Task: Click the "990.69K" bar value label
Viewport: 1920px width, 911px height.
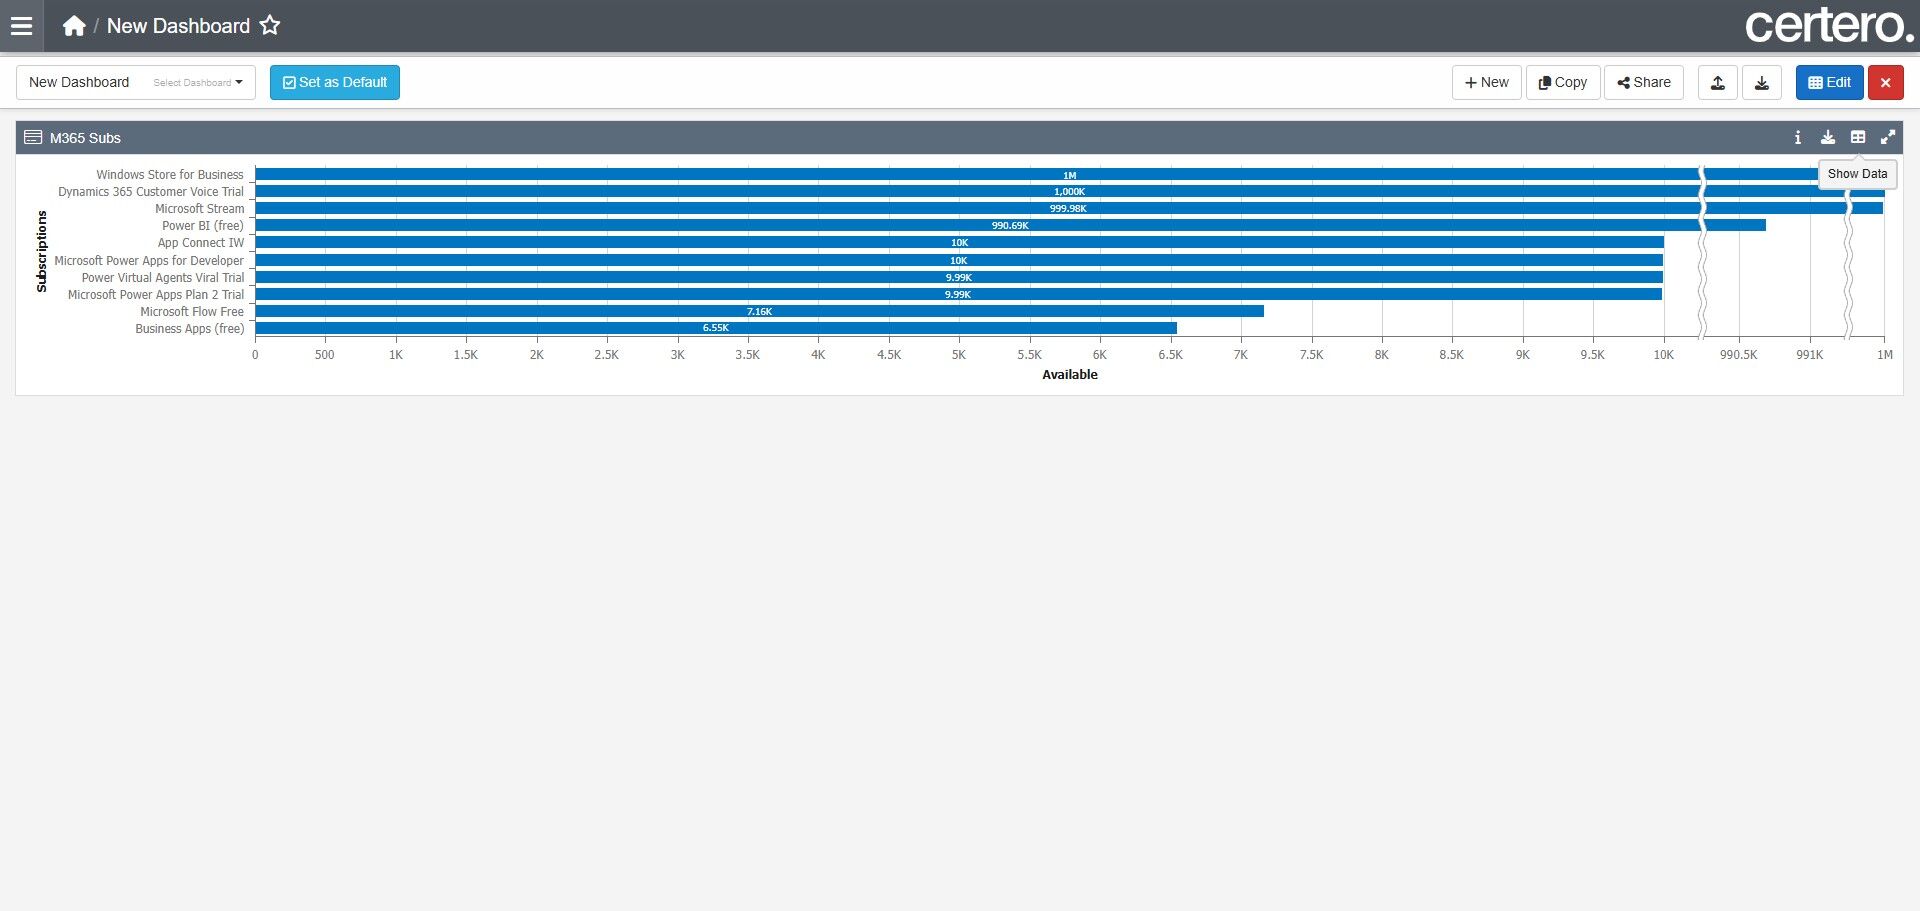Action: 1010,226
